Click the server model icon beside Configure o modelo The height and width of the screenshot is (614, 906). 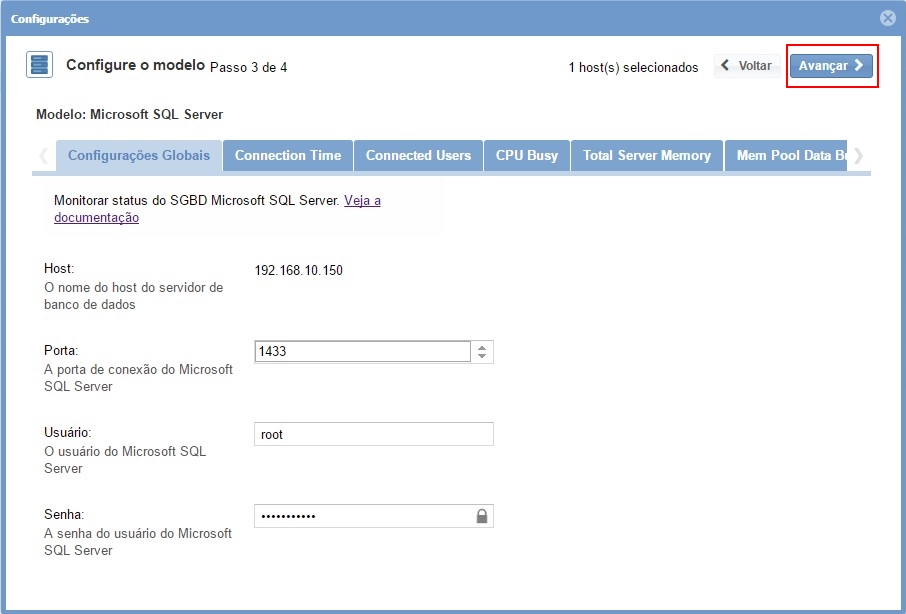(39, 66)
